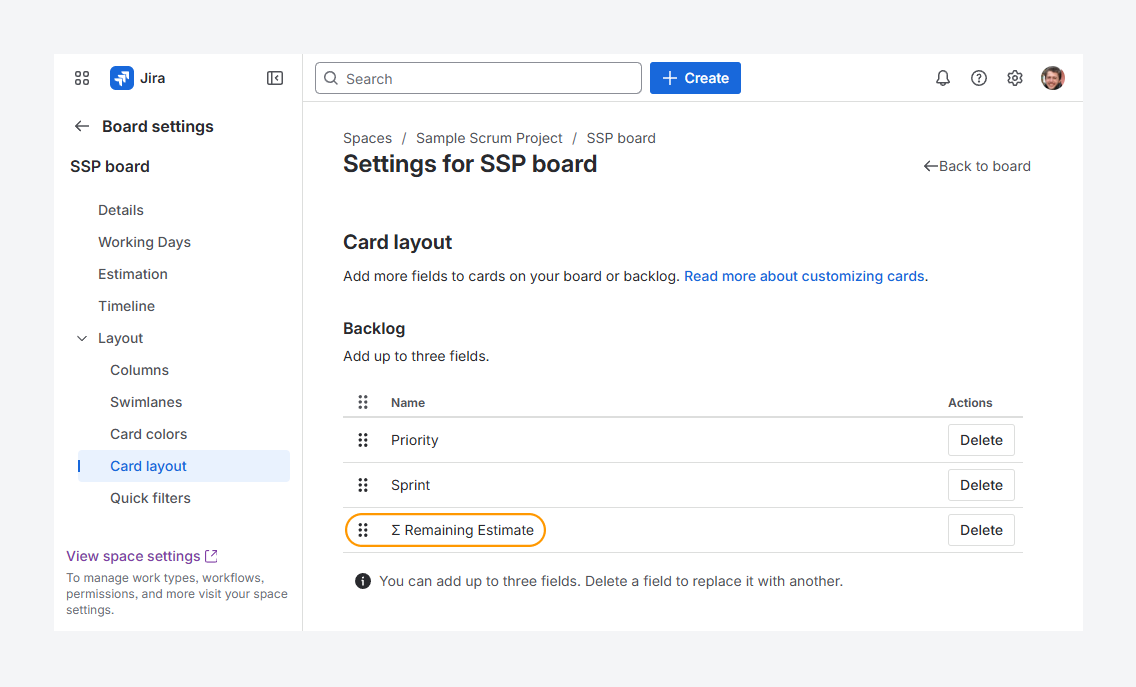This screenshot has width=1136, height=687.
Task: Click the info icon beside three fields note
Action: (x=363, y=581)
